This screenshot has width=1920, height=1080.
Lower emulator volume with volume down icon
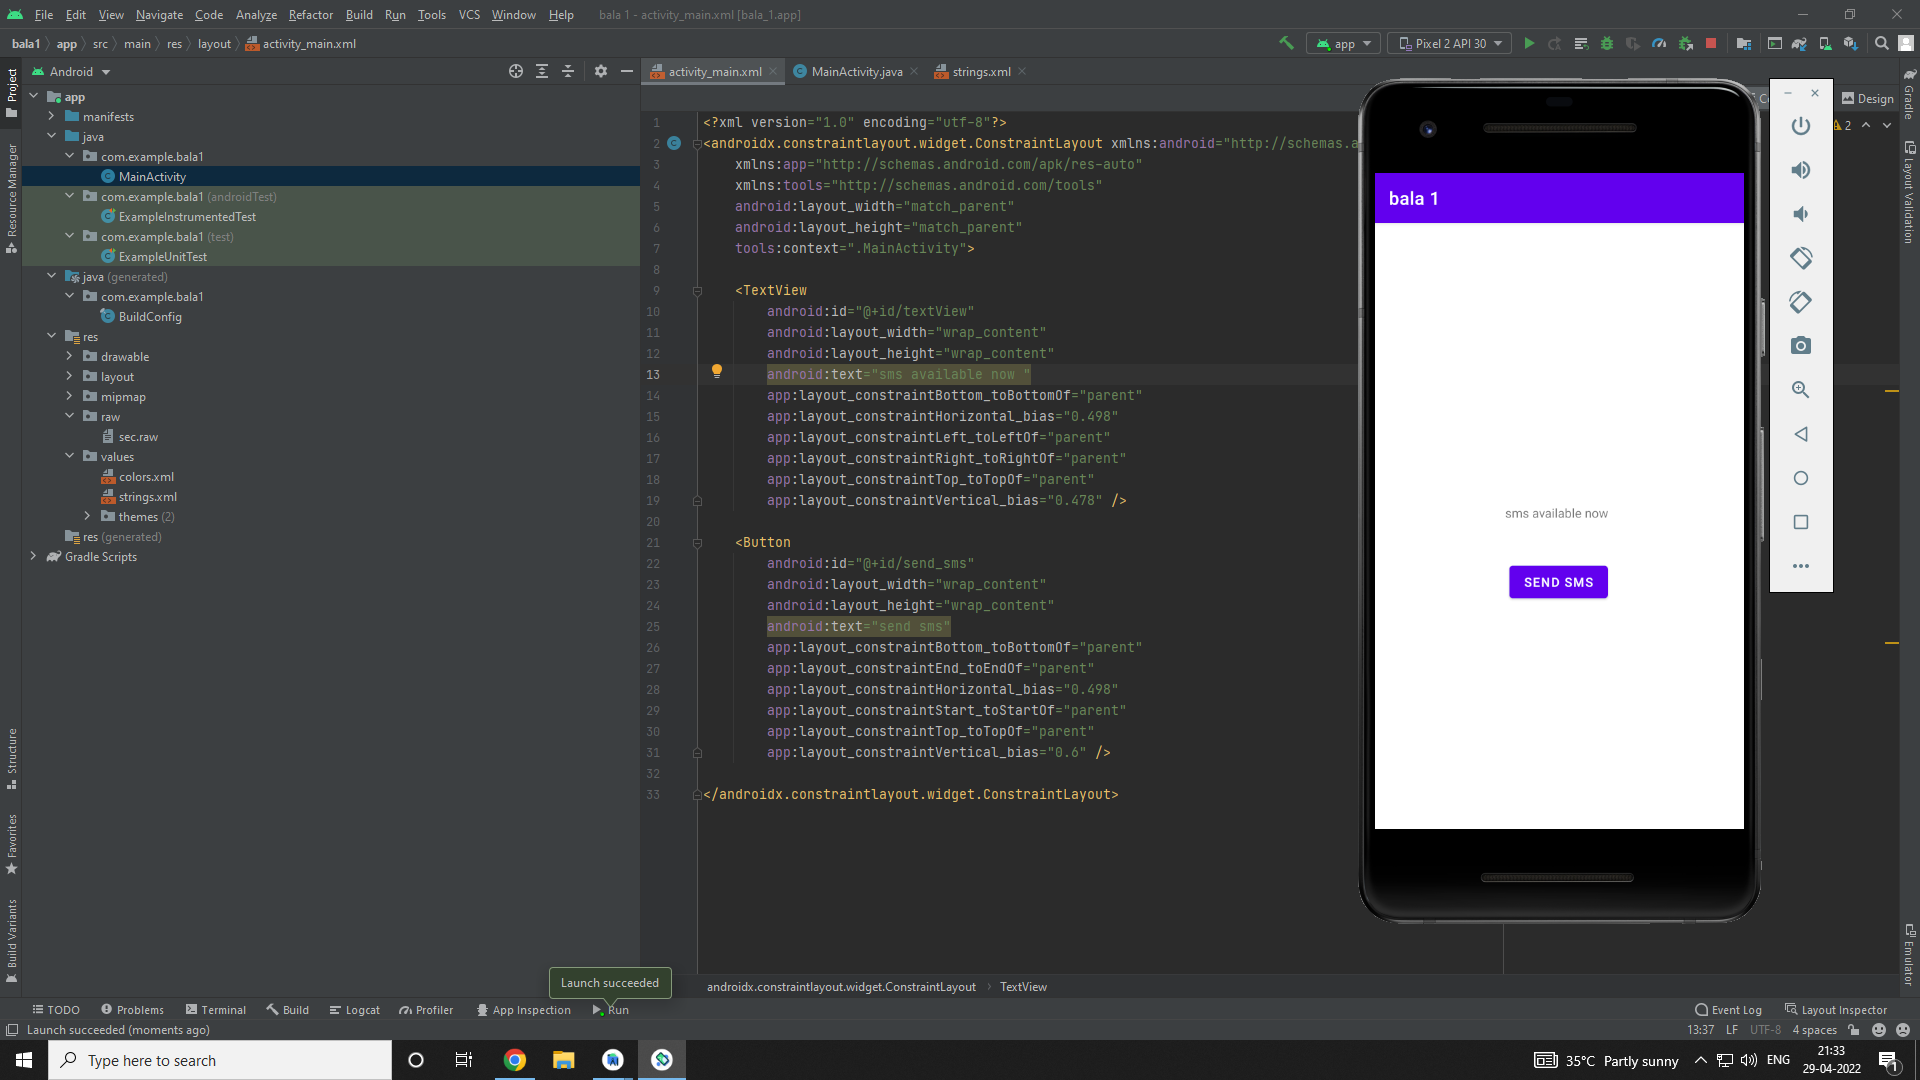(x=1801, y=214)
